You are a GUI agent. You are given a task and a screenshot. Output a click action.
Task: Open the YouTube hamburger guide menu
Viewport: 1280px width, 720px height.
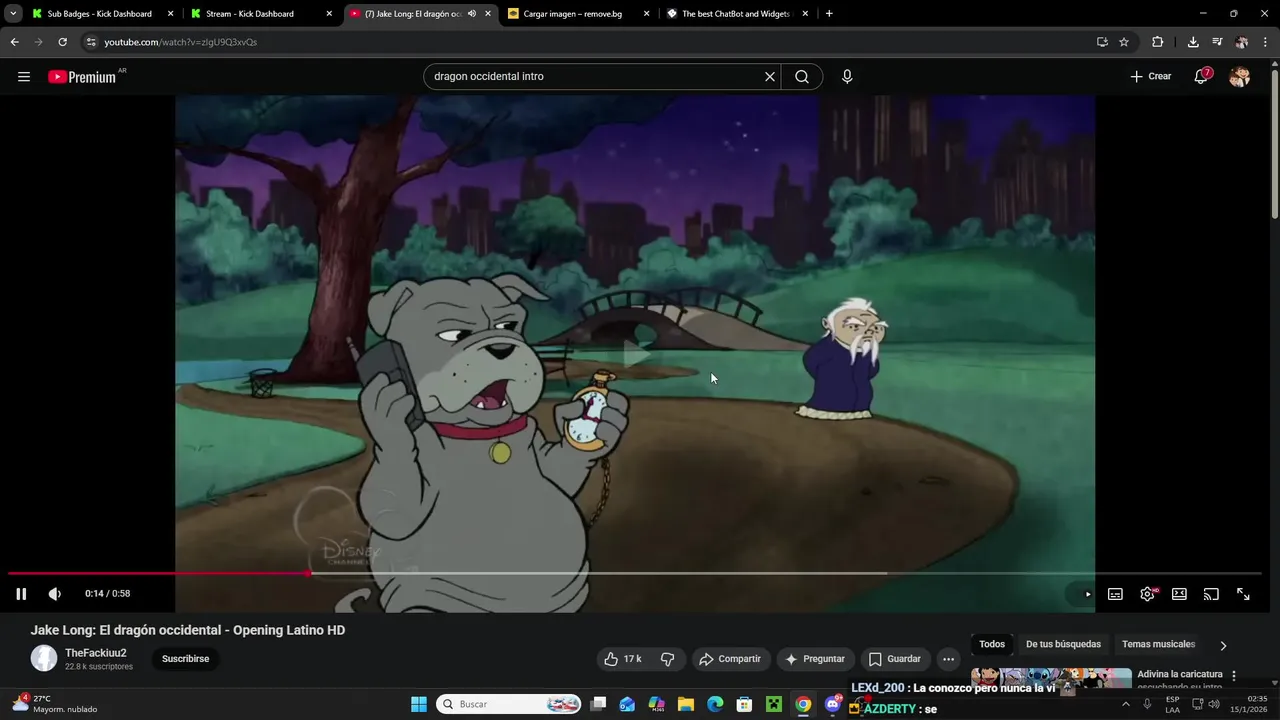pos(24,76)
